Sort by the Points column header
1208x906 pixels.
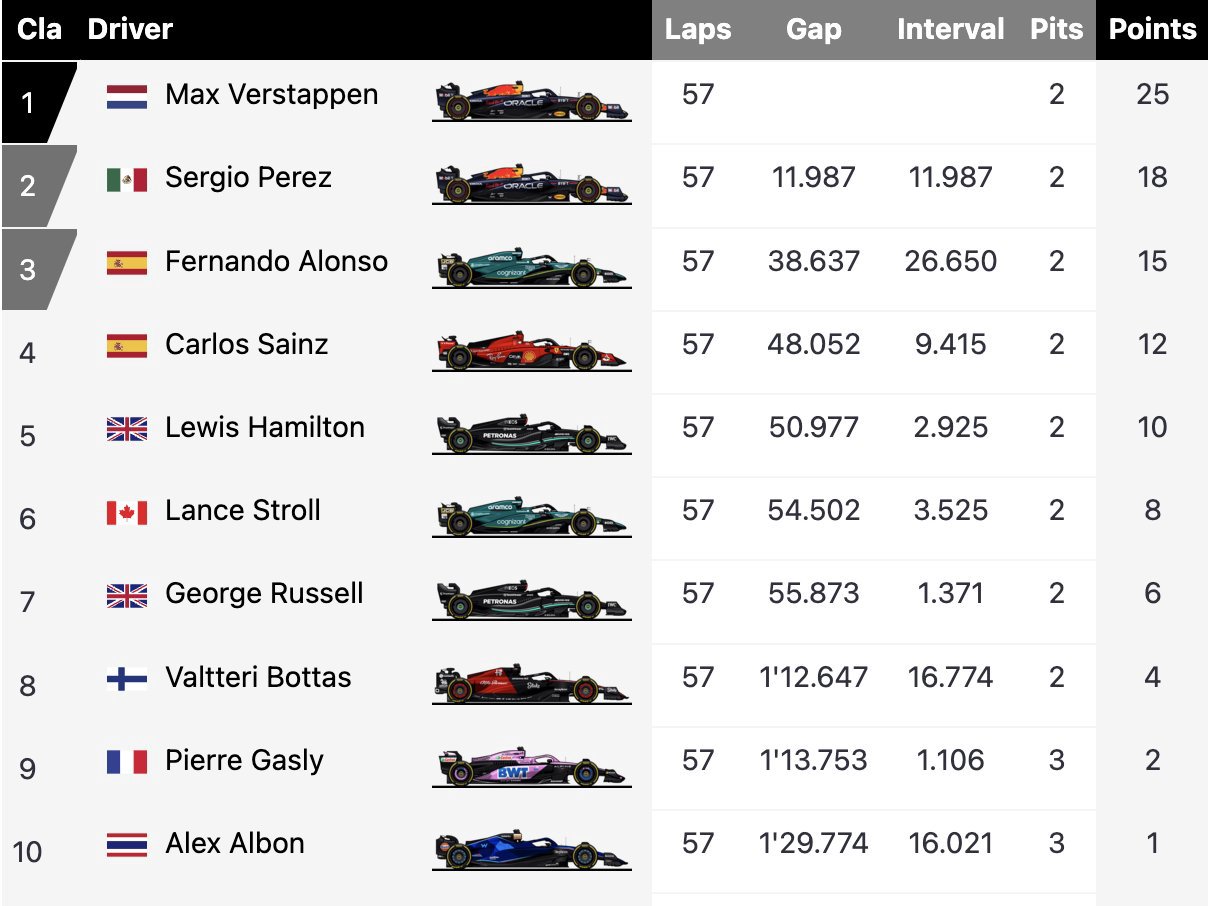[x=1152, y=30]
